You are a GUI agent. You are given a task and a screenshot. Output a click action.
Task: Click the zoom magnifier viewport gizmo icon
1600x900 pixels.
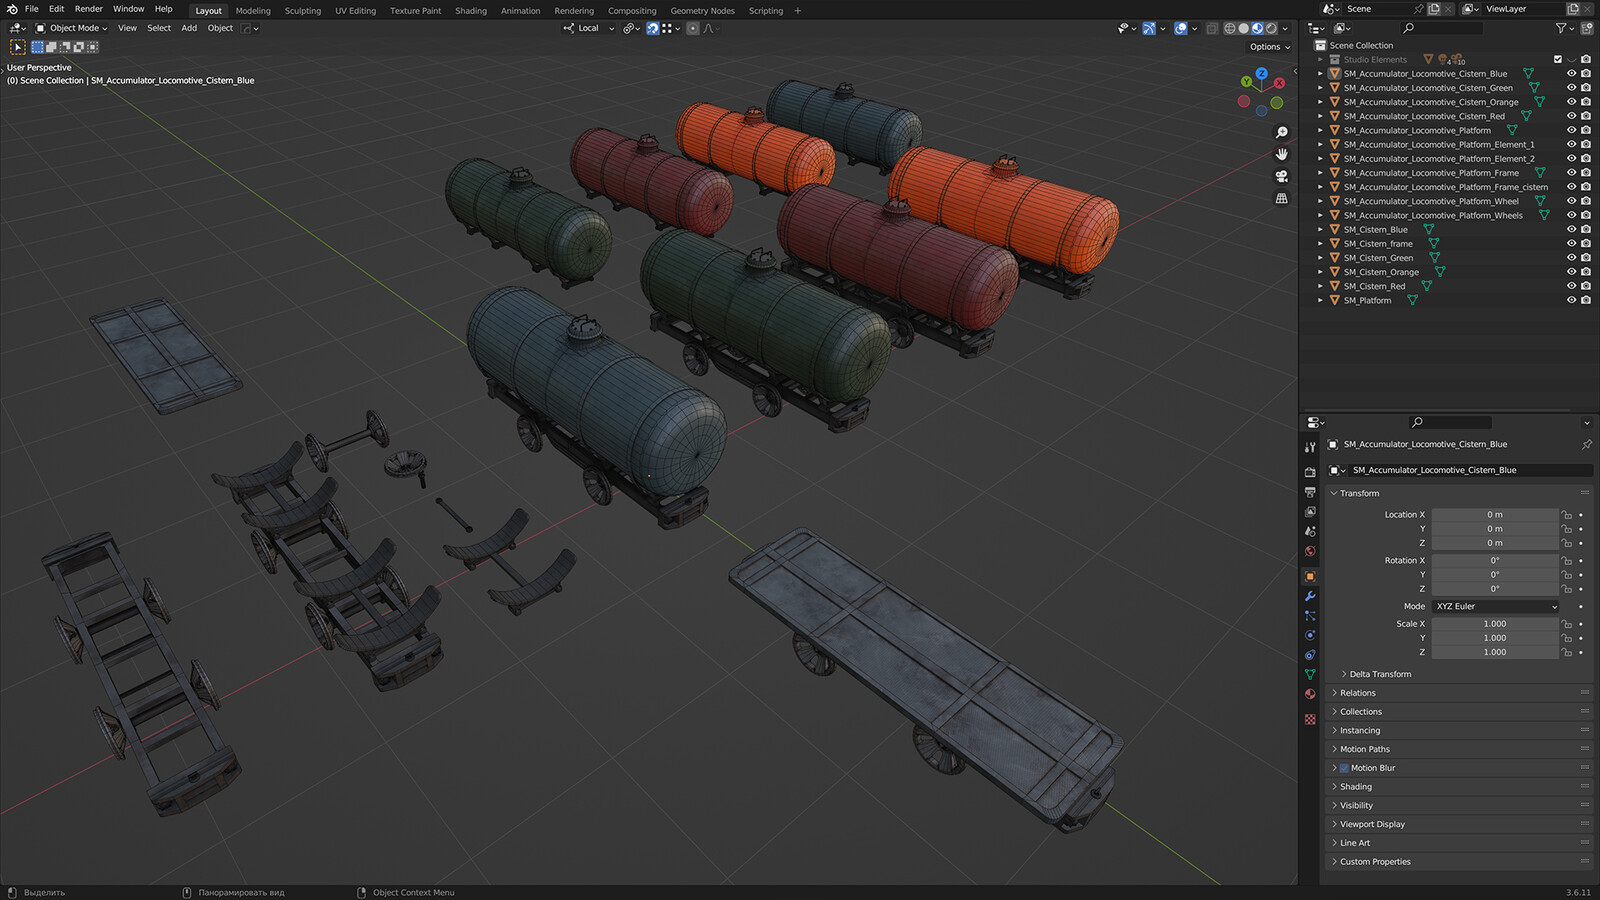[x=1281, y=132]
